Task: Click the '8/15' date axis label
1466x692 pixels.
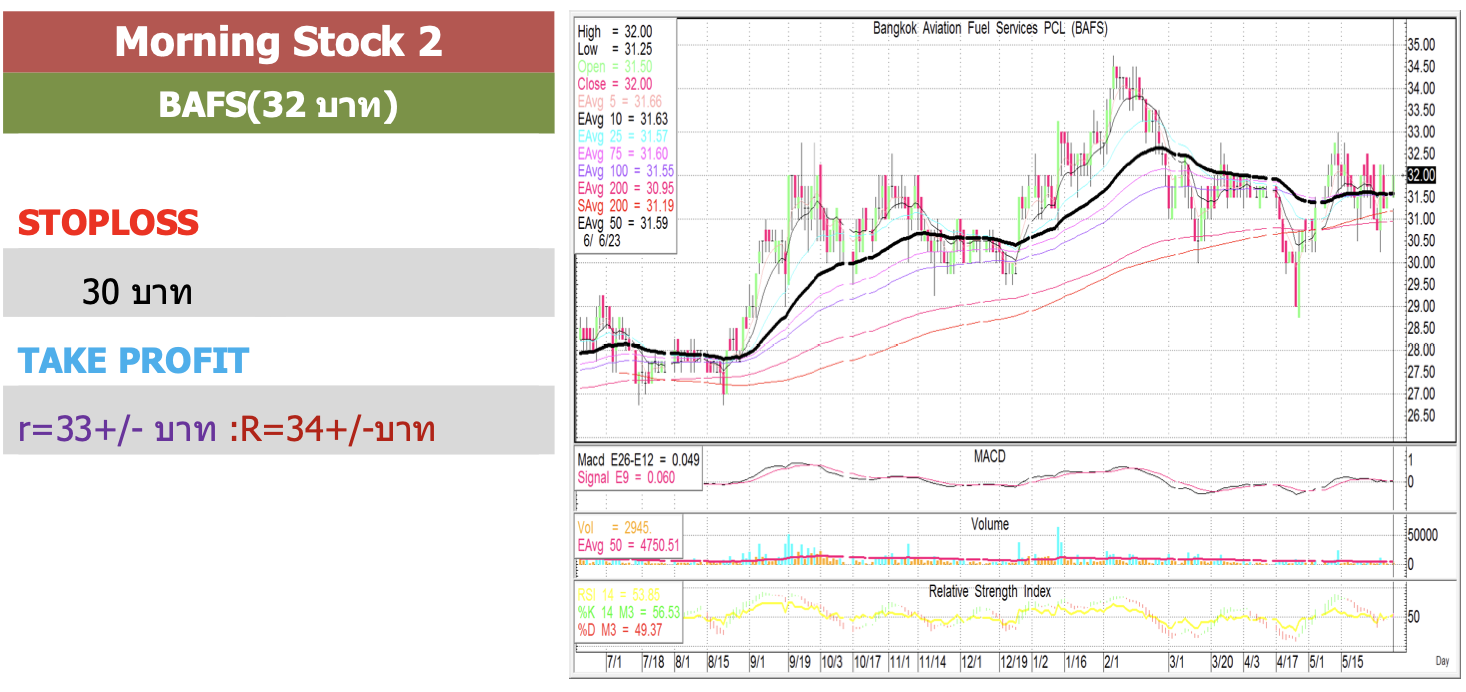Action: pos(719,662)
